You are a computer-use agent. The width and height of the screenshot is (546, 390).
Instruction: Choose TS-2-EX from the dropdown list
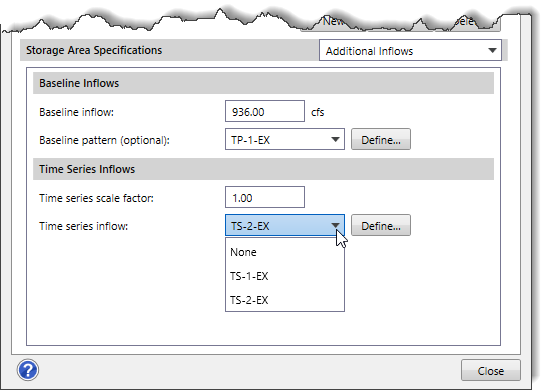284,300
